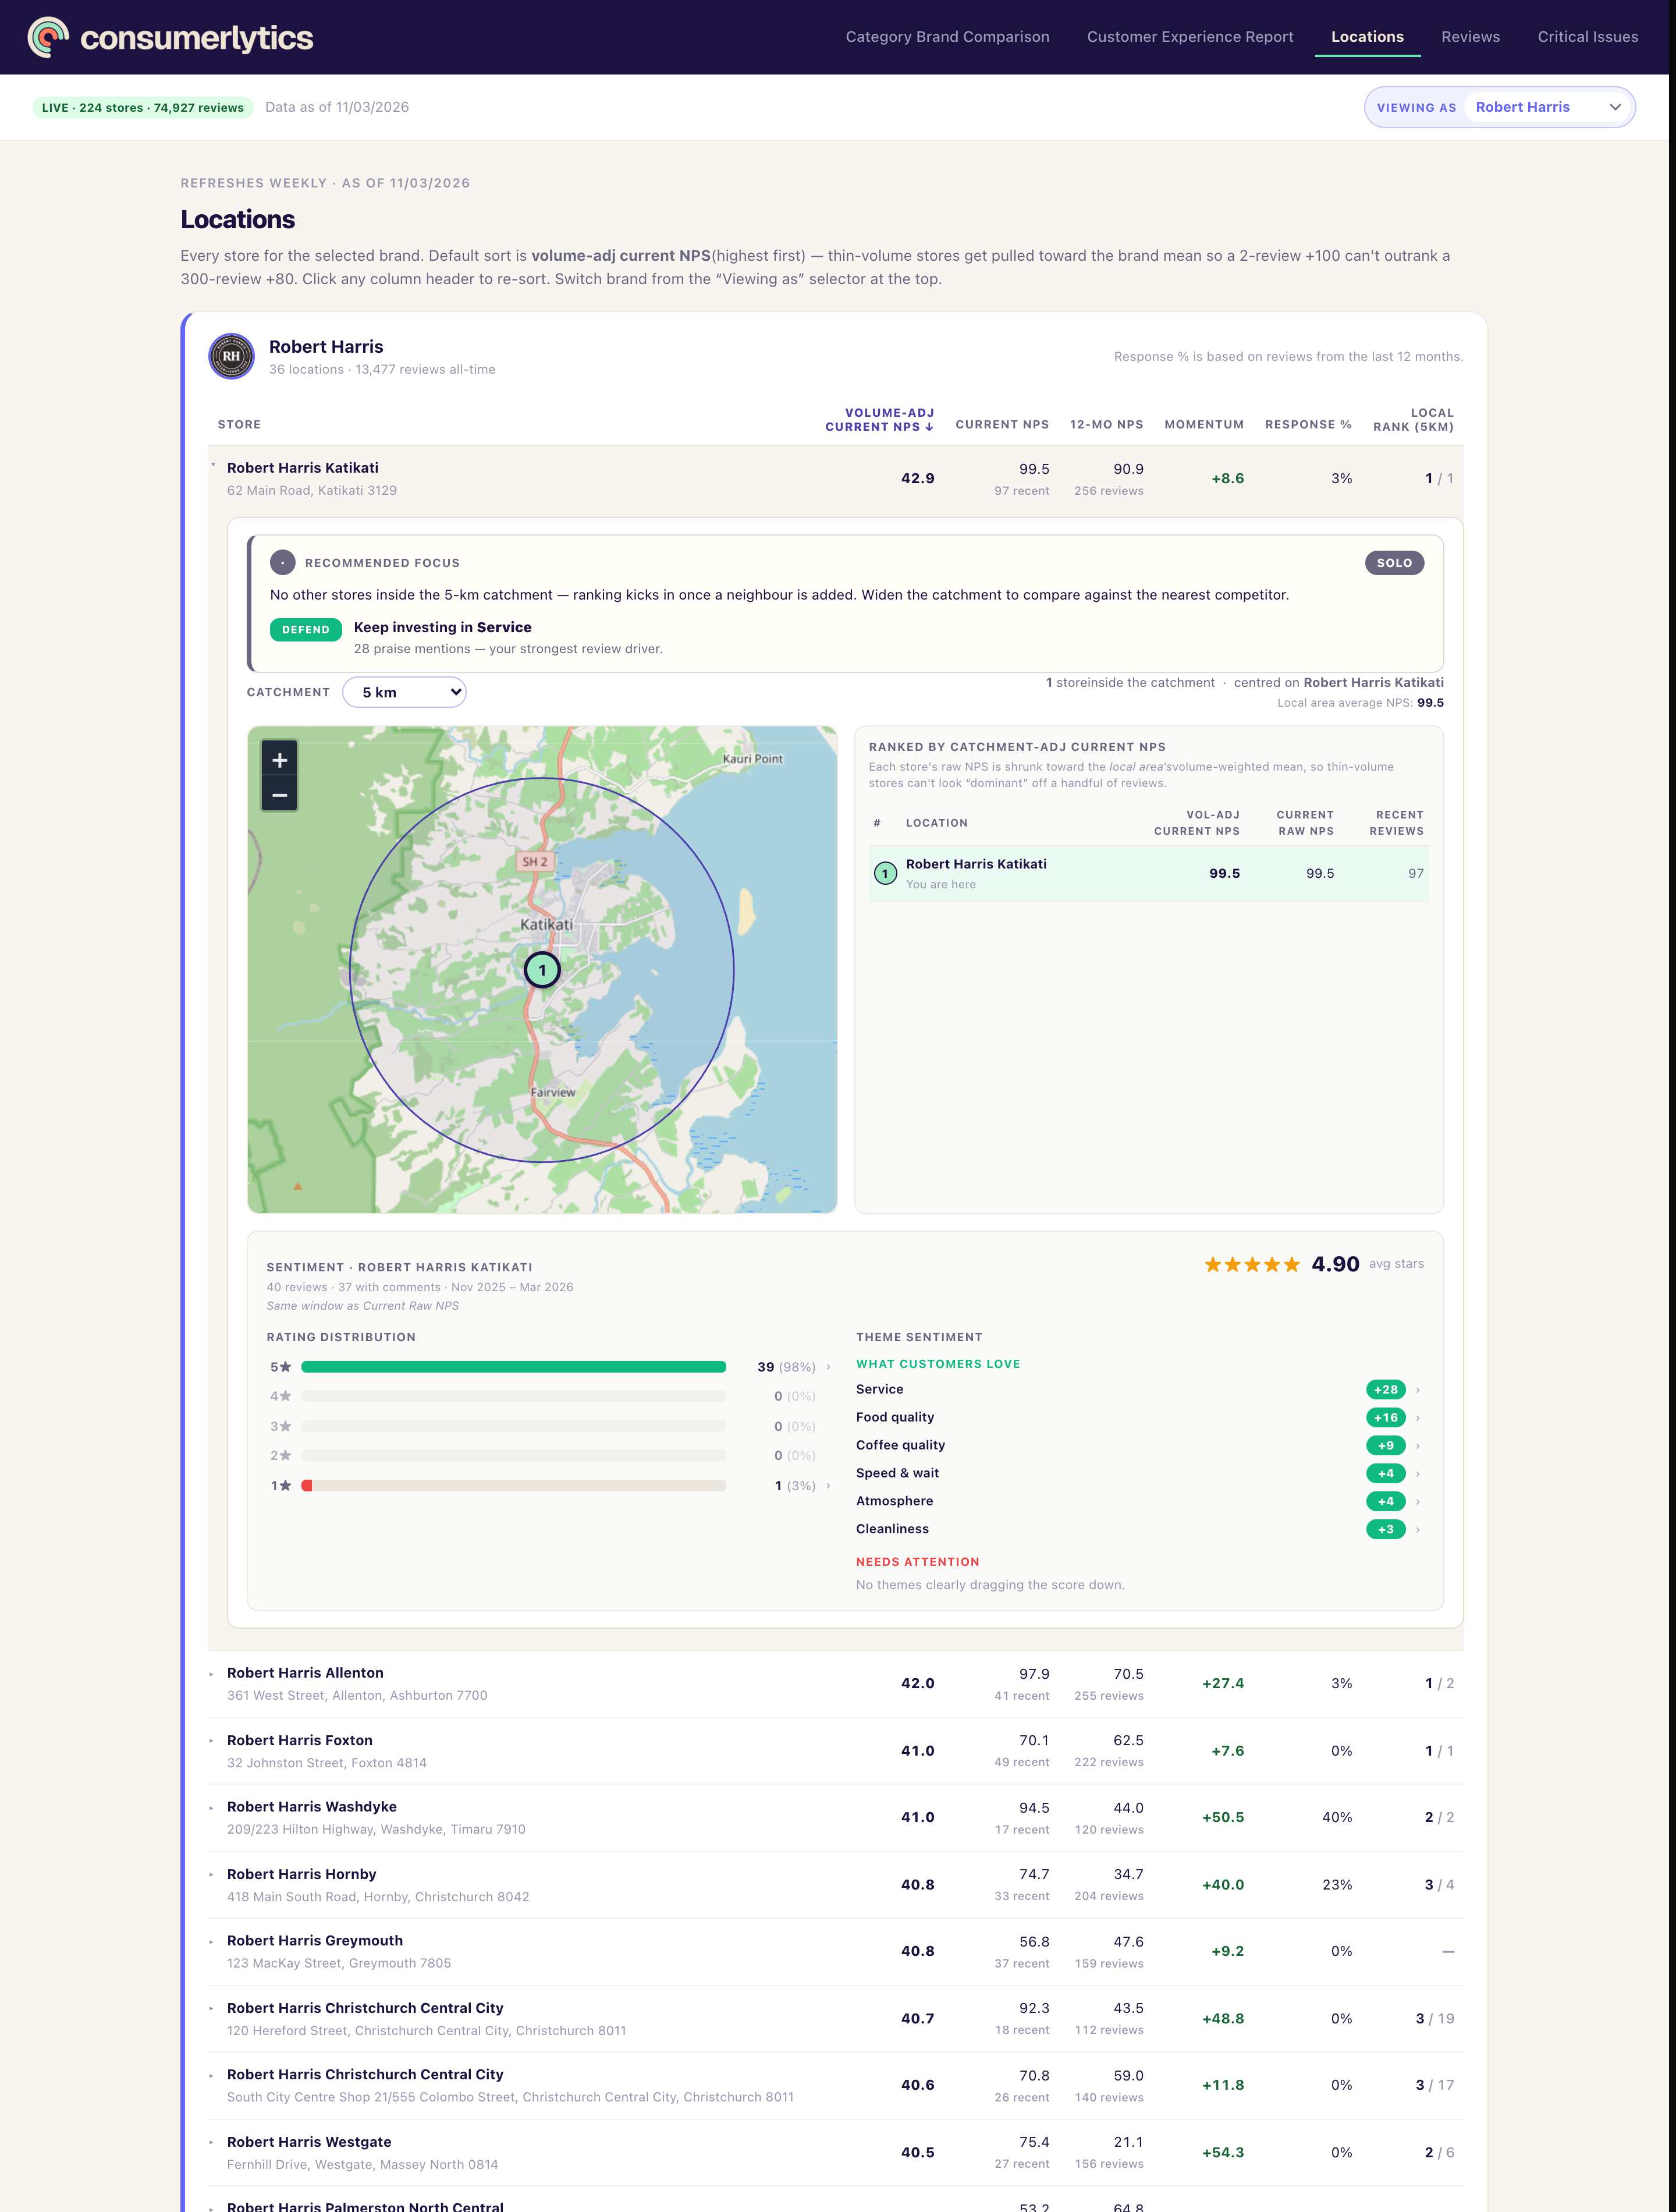The image size is (1676, 2212).
Task: Click the 4-star rating distribution bar
Action: (513, 1396)
